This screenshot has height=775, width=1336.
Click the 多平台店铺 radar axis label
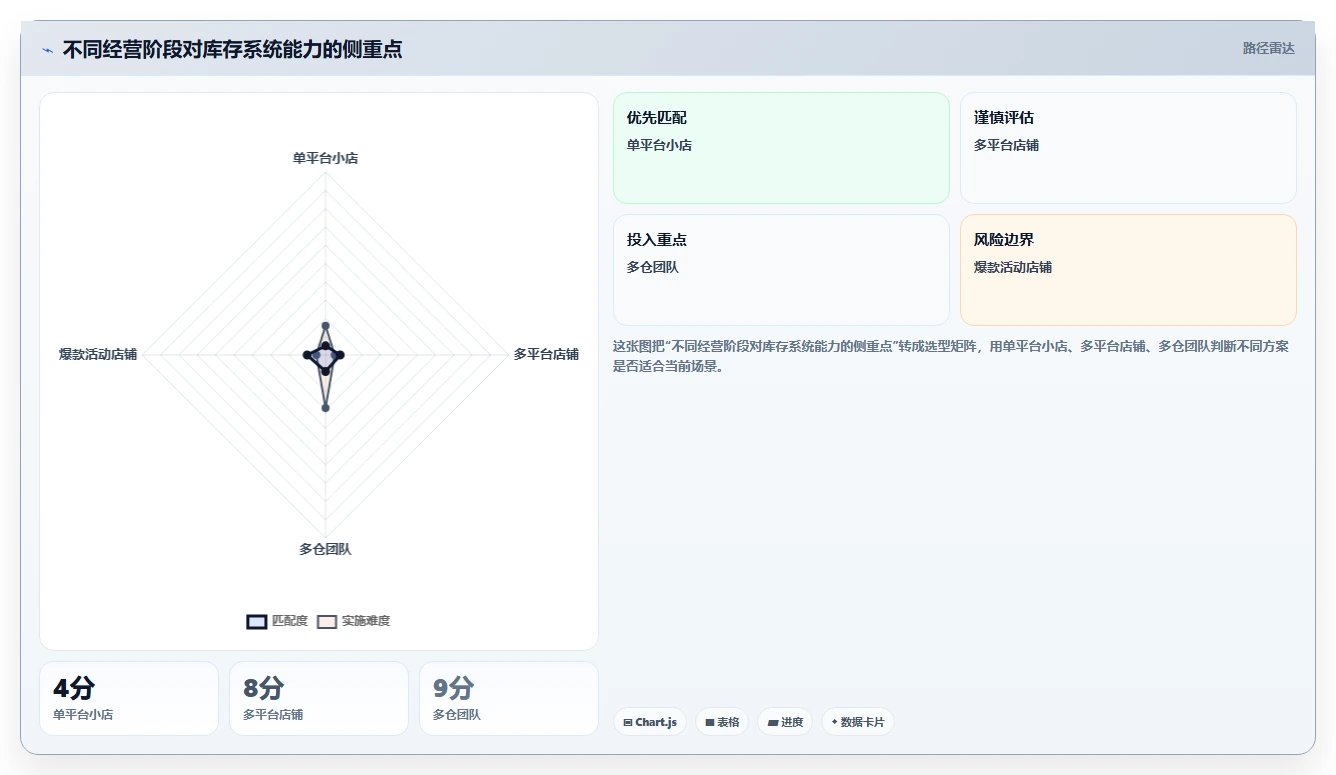546,354
